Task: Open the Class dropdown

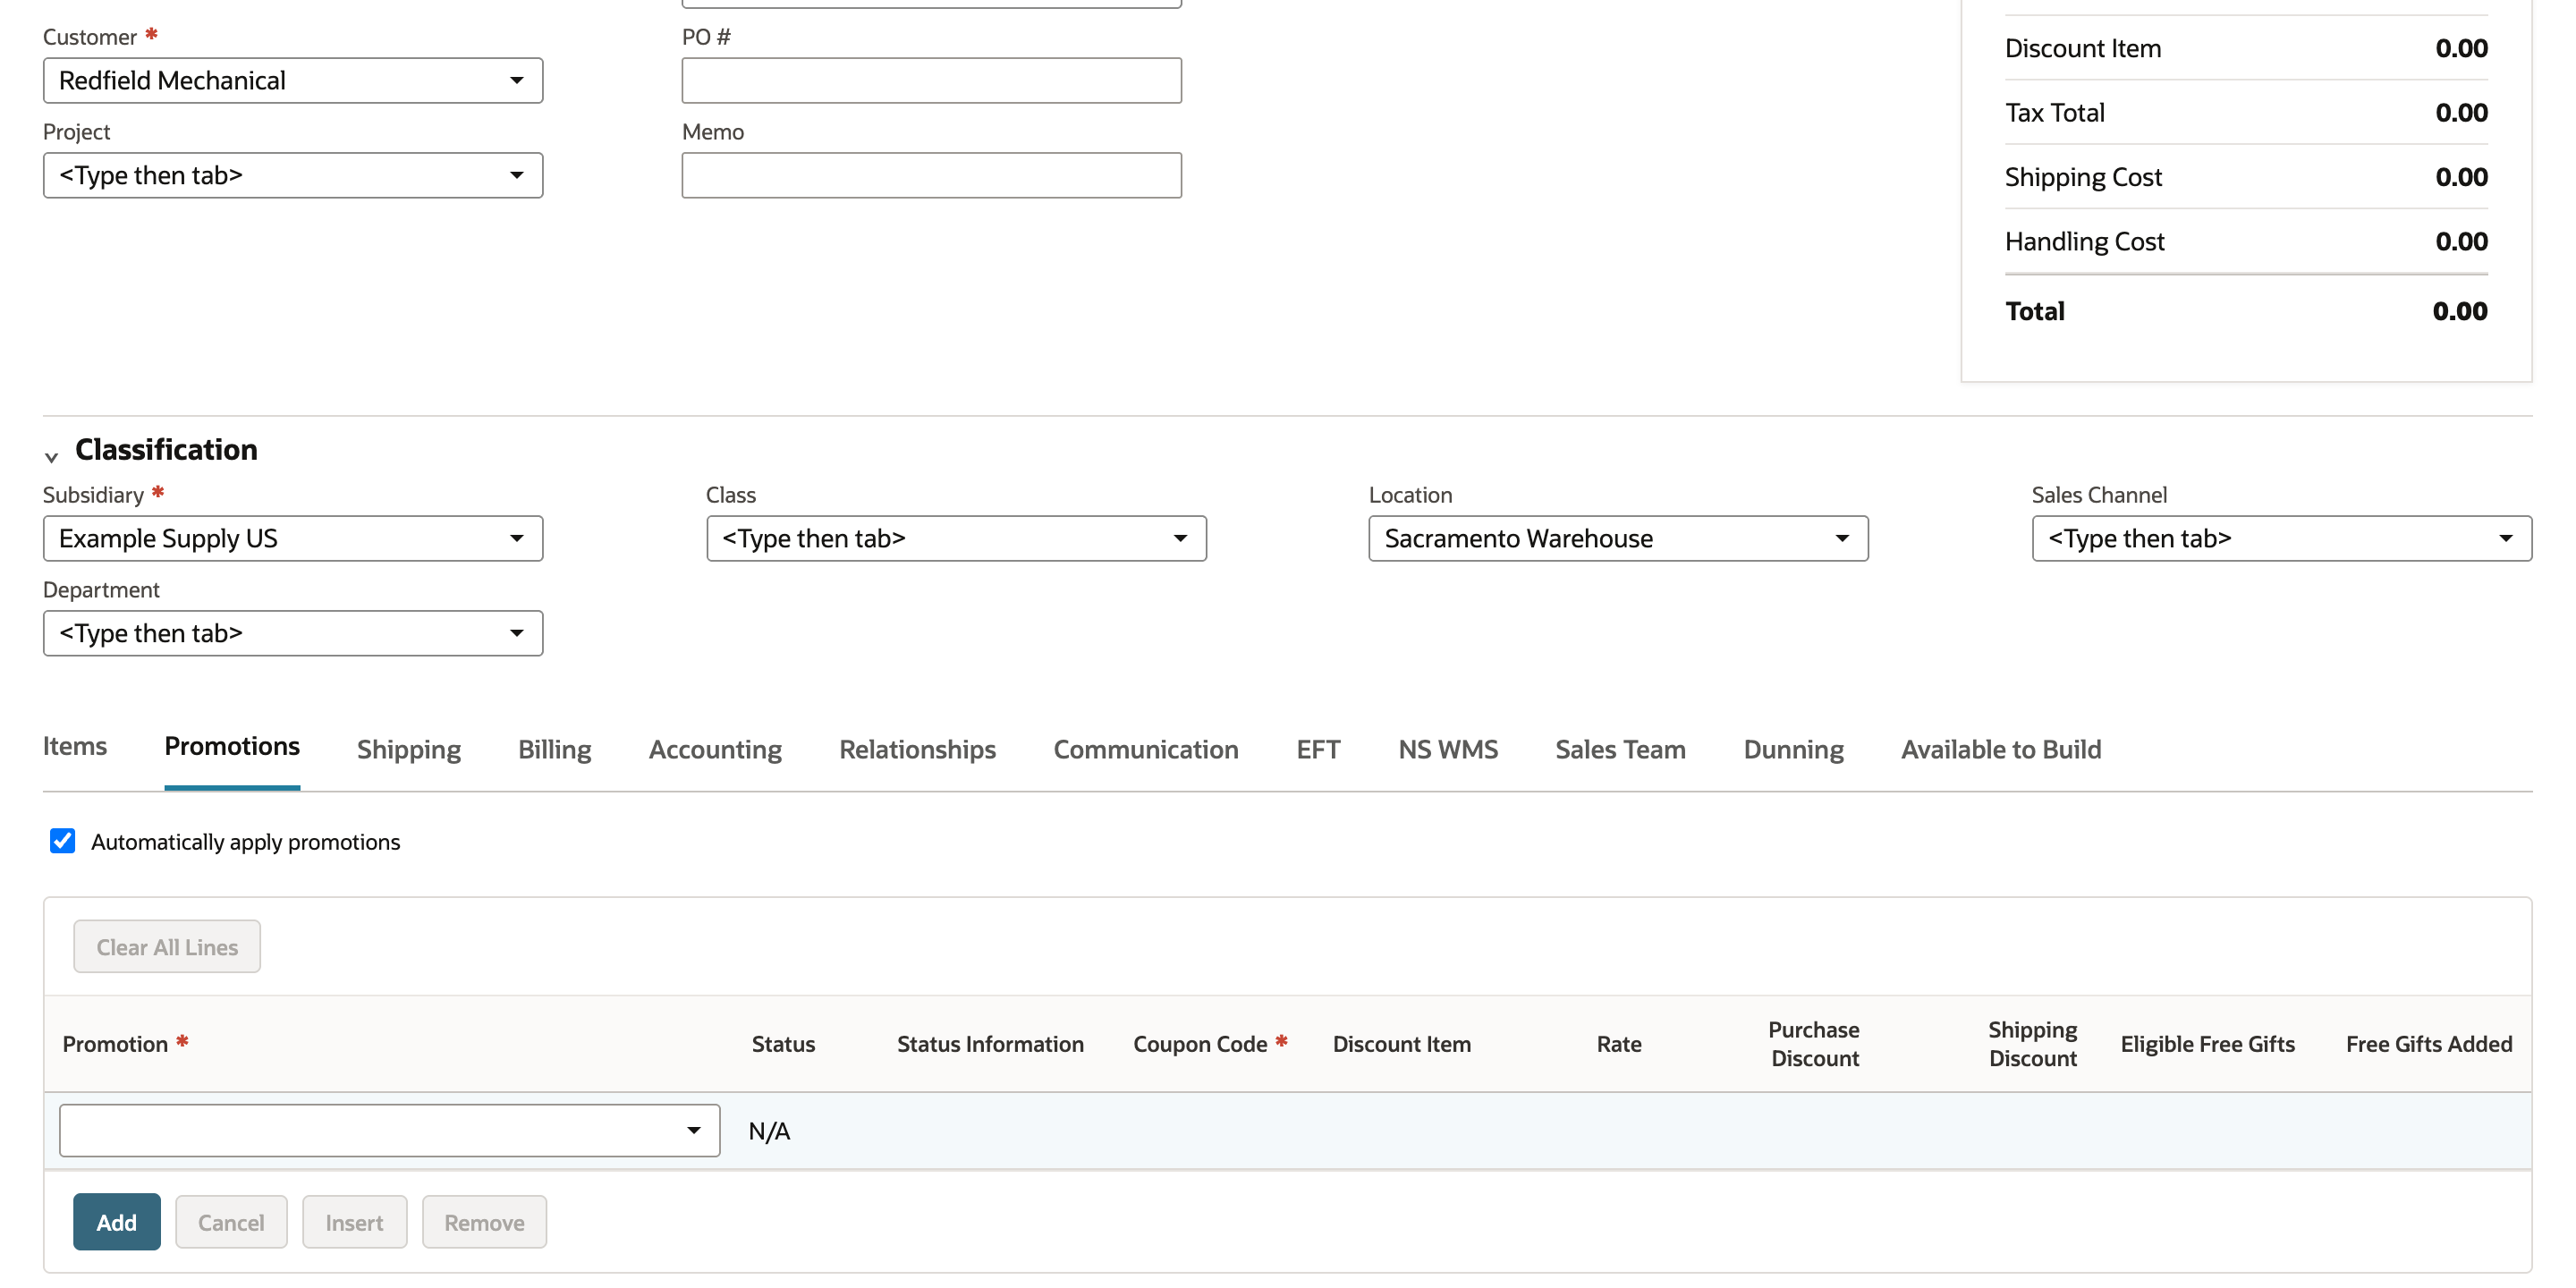Action: [x=956, y=538]
